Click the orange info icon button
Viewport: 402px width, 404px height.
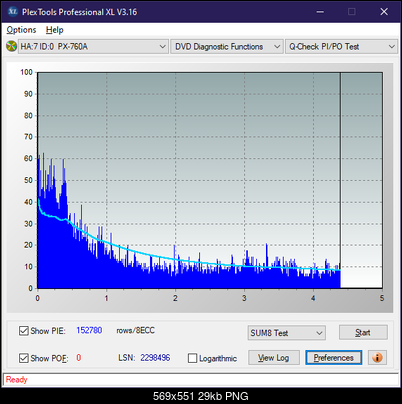377,358
